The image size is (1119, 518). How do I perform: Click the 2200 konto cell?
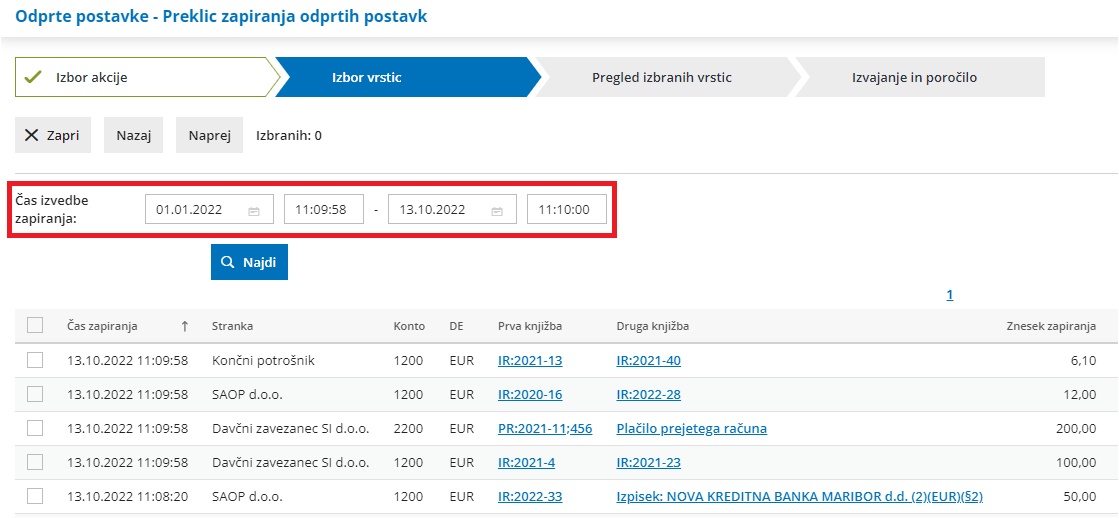tap(407, 429)
